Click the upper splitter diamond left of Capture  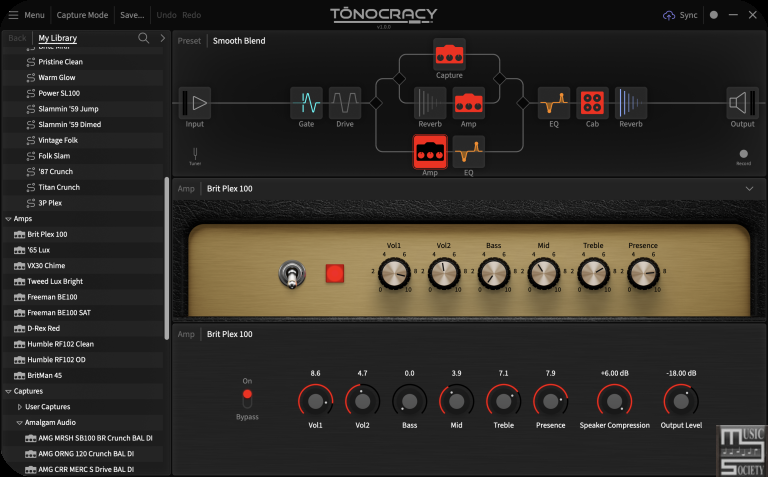pyautogui.click(x=399, y=78)
